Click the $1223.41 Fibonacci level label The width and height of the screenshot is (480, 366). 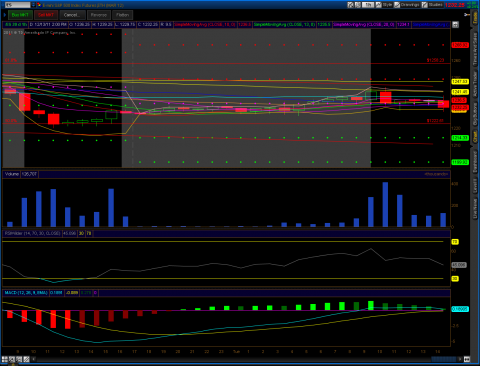pyautogui.click(x=435, y=121)
